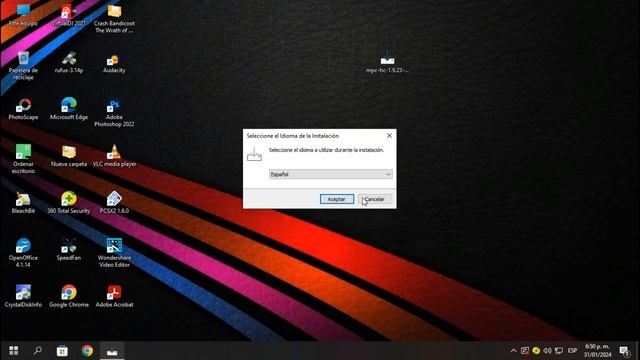640x360 pixels.
Task: Select the PhotoScape desktop shortcut
Action: point(23,109)
